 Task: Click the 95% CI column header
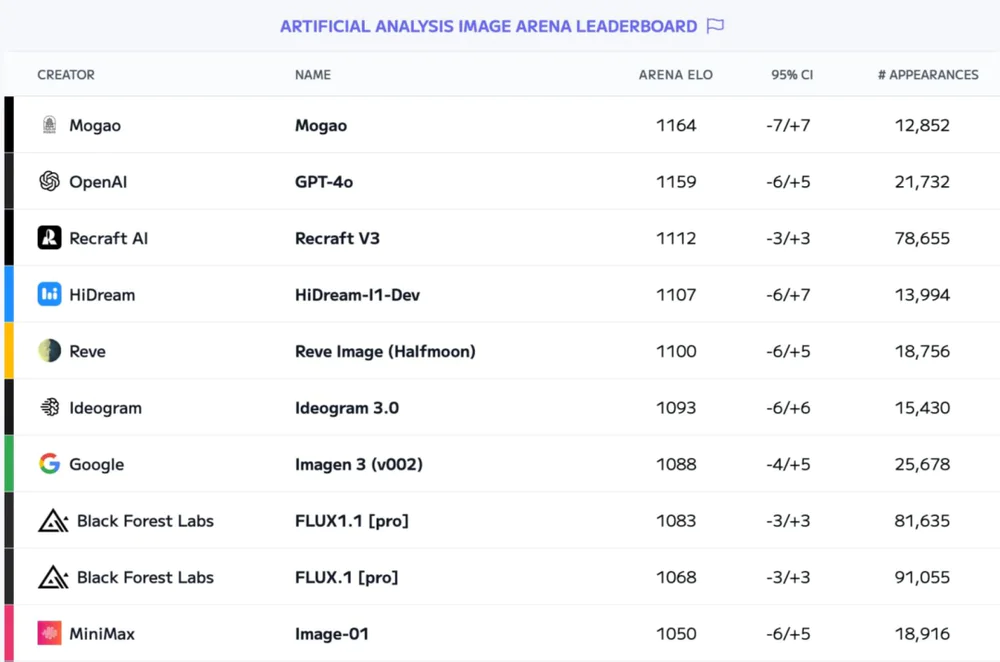coord(792,75)
